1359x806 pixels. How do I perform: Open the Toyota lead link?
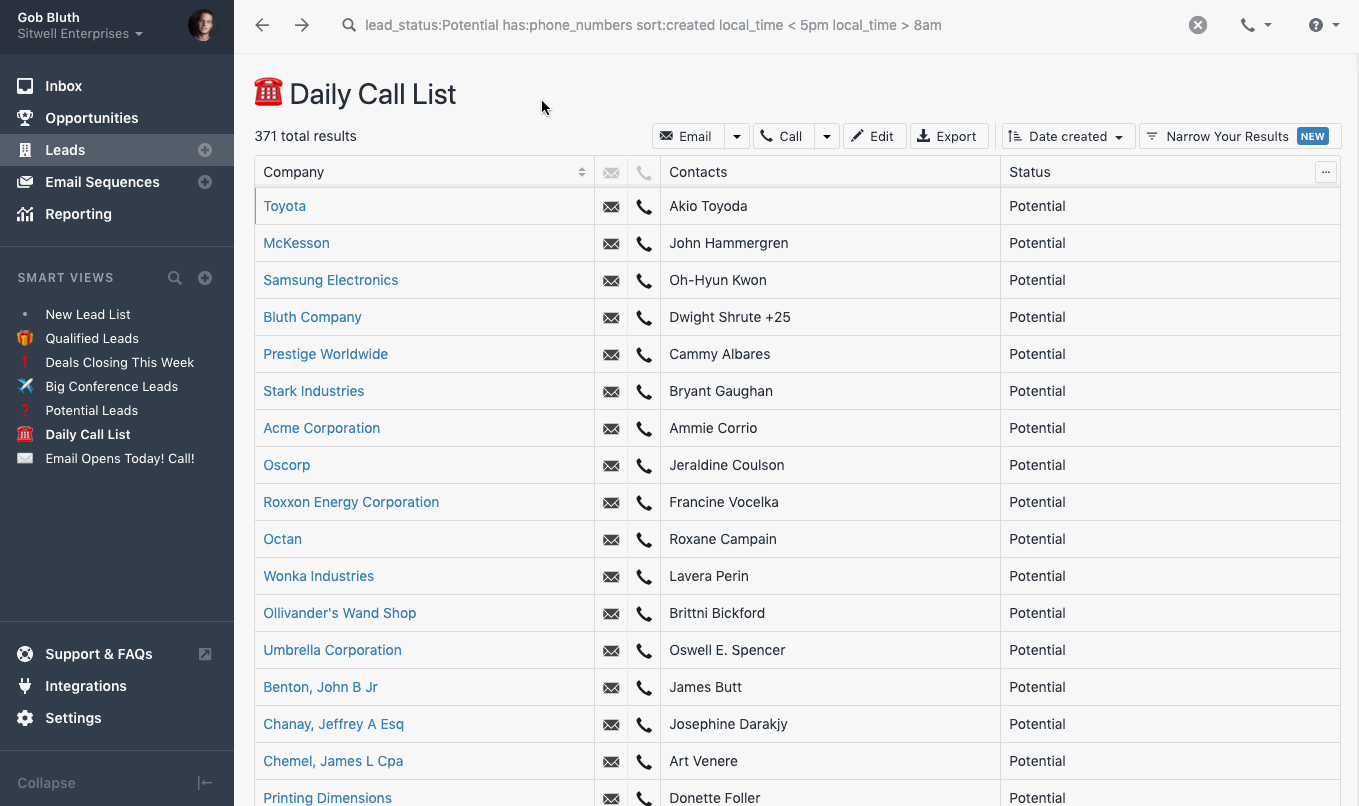click(284, 206)
